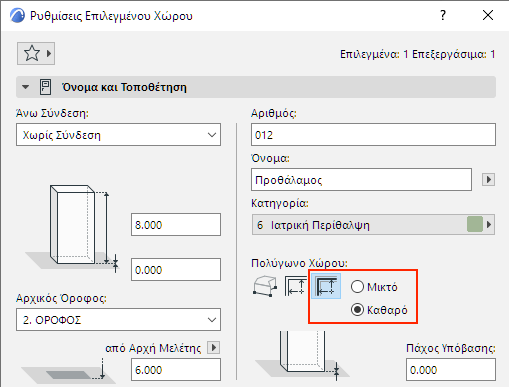
Task: Click the zone height field 8.000
Action: coord(176,225)
